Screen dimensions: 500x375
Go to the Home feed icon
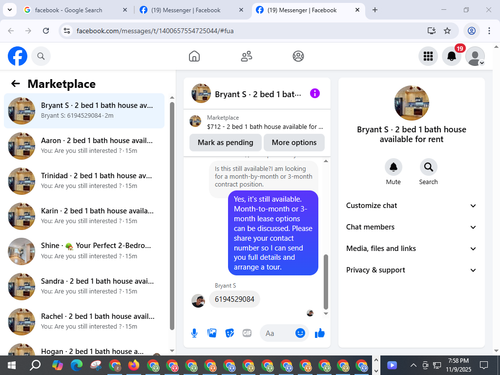[194, 56]
